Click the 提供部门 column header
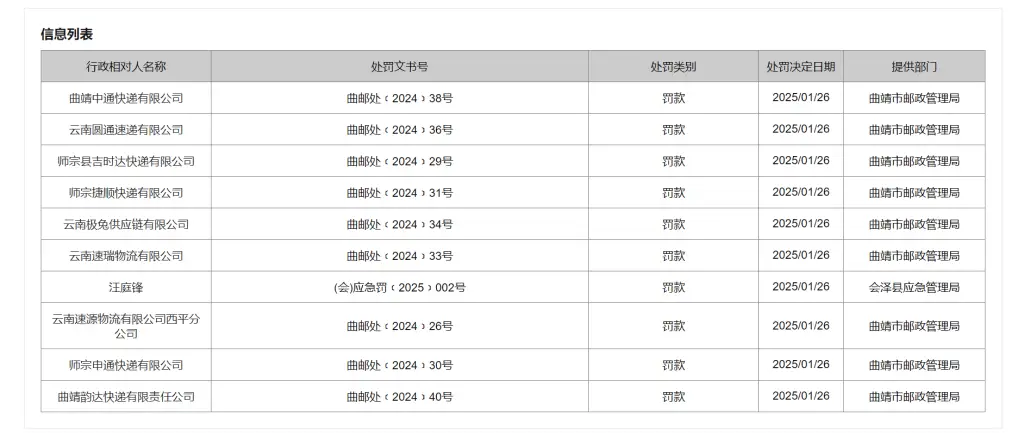The width and height of the screenshot is (1024, 441). tap(914, 67)
